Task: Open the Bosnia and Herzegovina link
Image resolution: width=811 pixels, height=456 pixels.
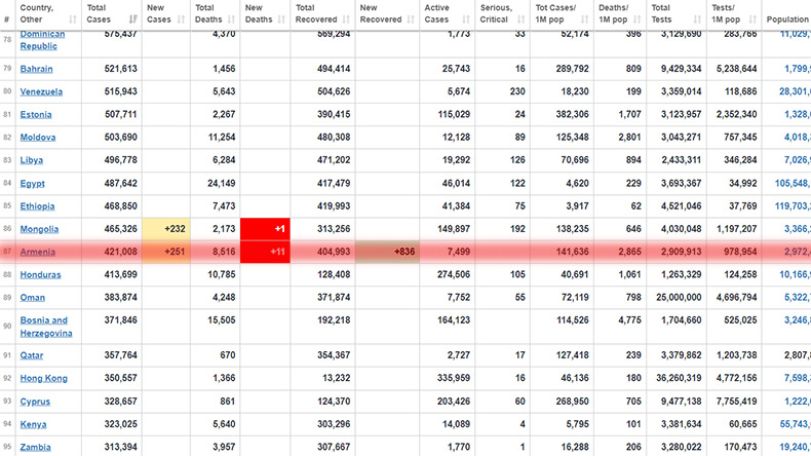Action: (46, 327)
